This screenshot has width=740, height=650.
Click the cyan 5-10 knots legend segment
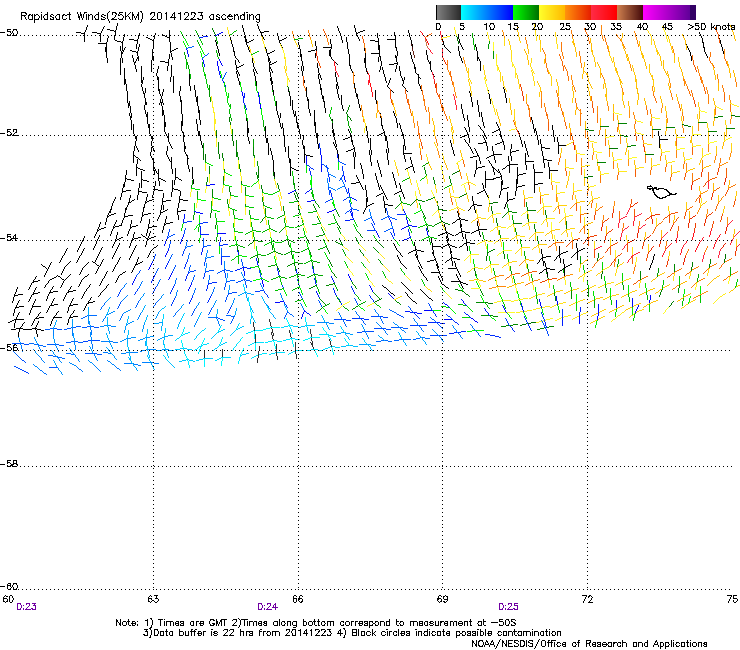coord(474,12)
